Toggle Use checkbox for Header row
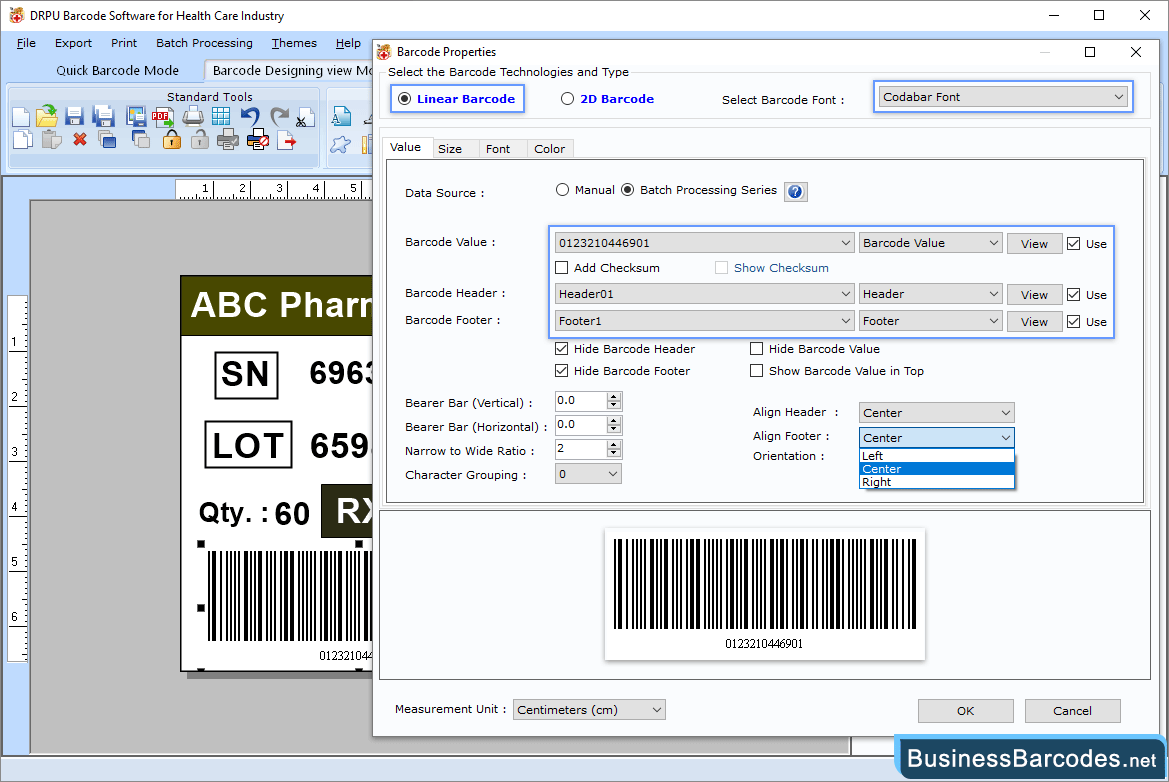 pyautogui.click(x=1074, y=295)
